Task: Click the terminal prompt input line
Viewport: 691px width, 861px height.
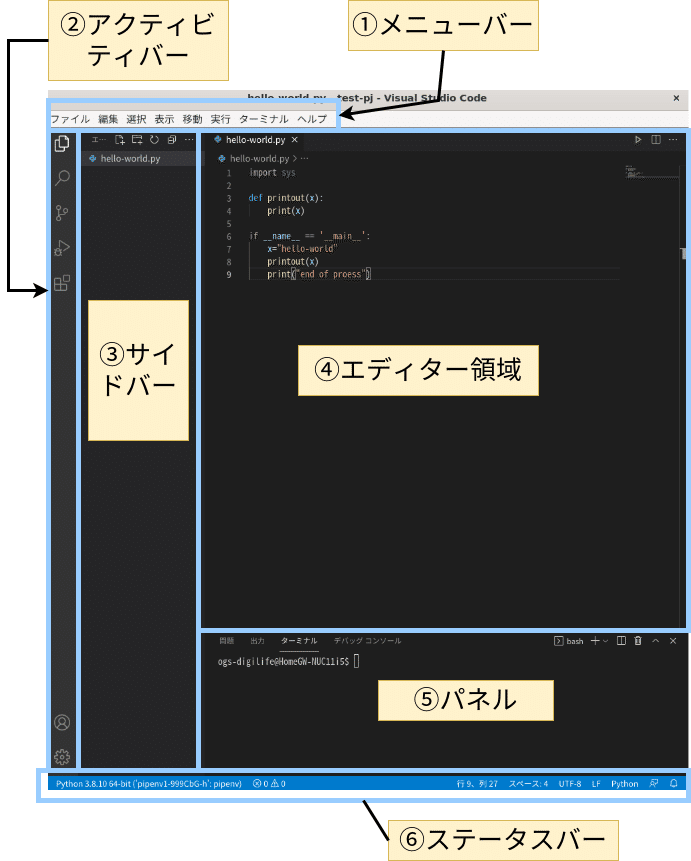Action: pos(288,661)
